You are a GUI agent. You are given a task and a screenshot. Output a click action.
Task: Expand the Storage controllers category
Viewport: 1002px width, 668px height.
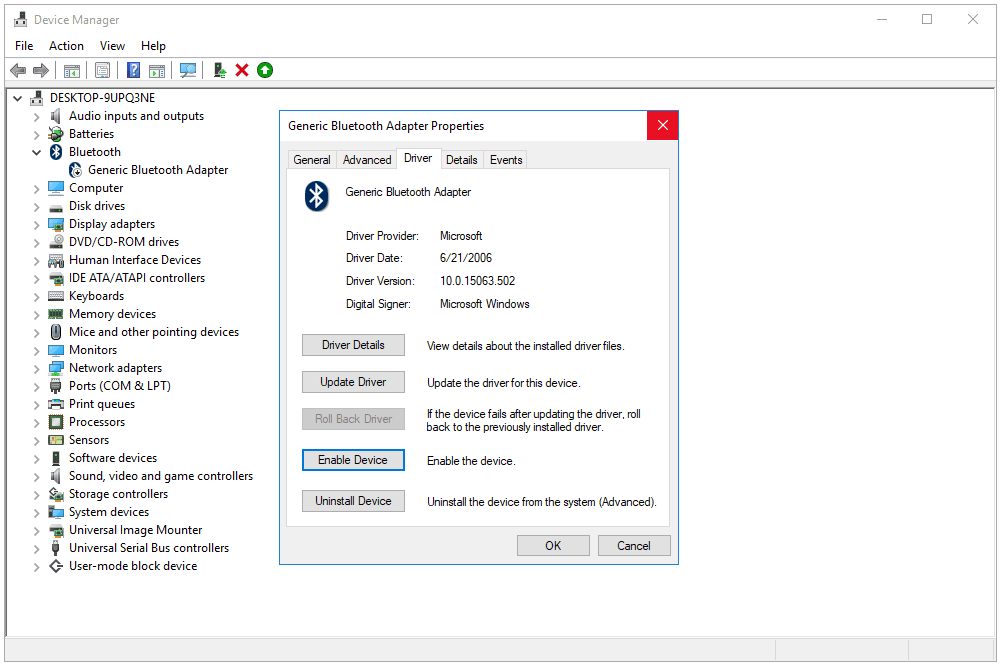(x=37, y=495)
